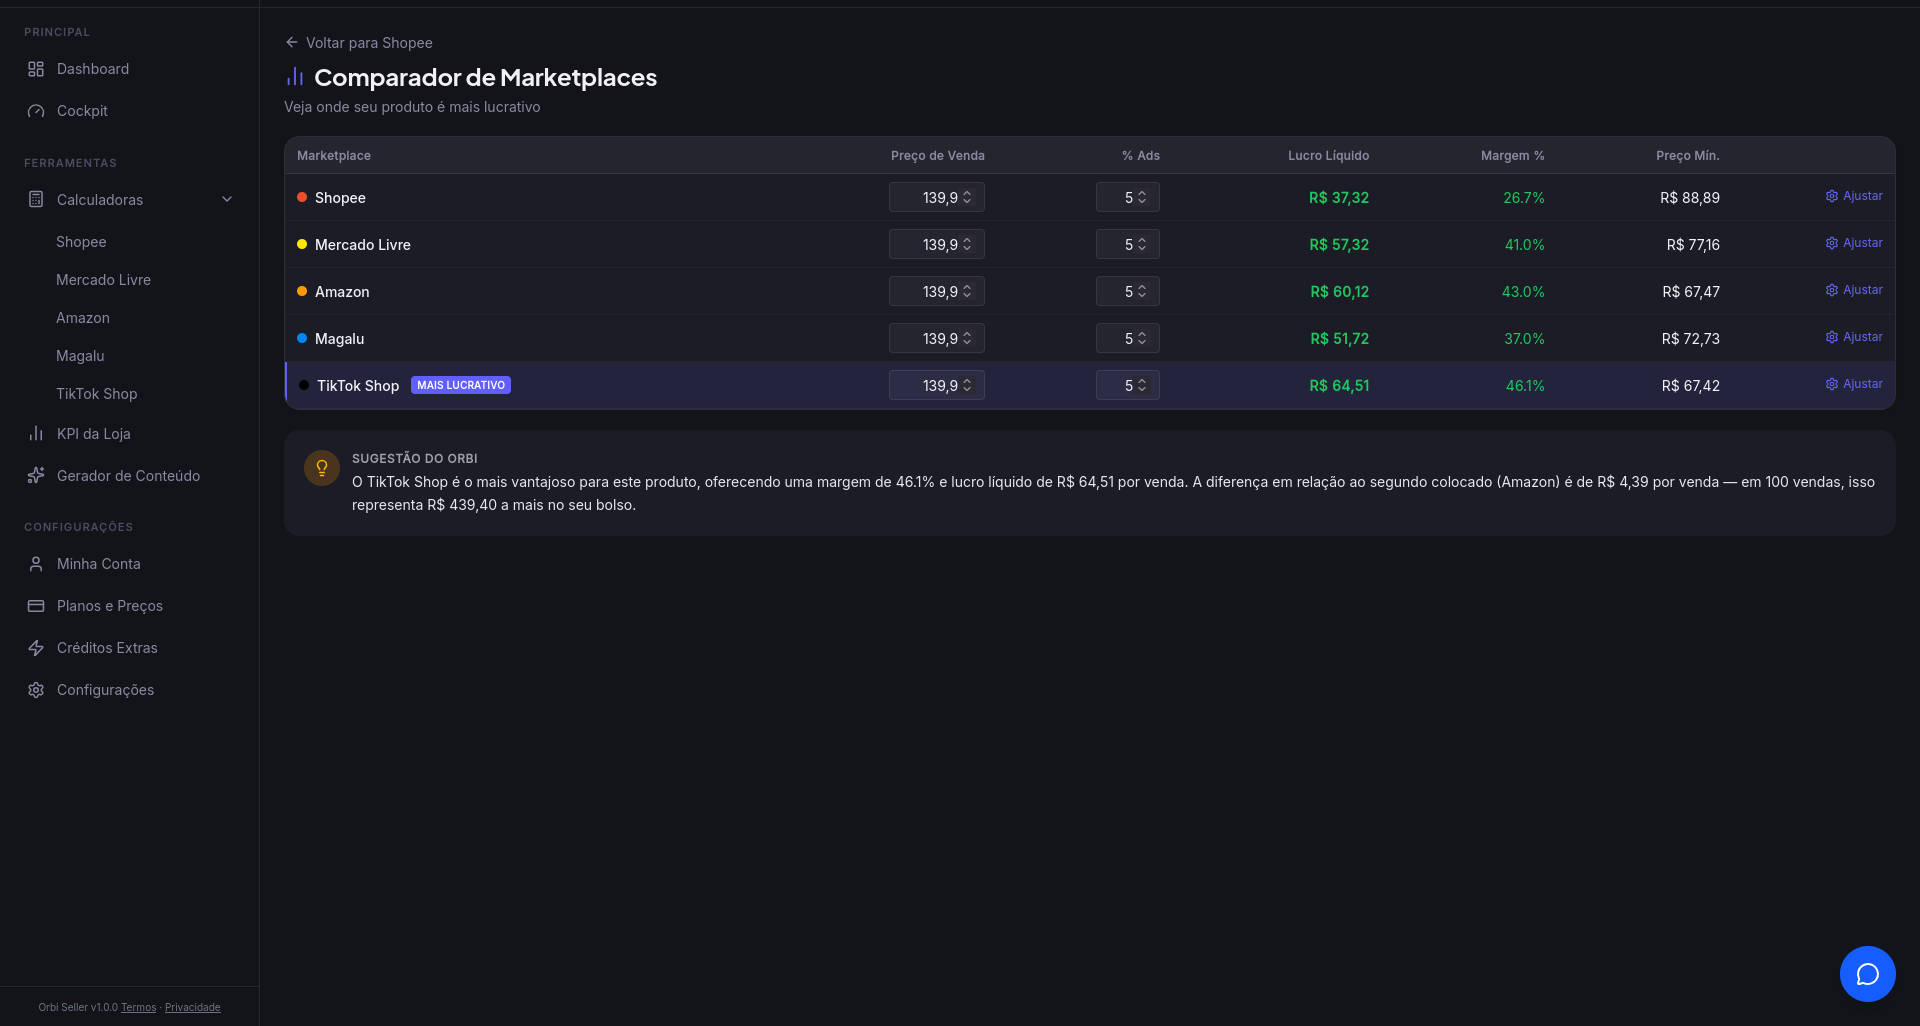1920x1026 pixels.
Task: Click Ajustar in the Amazon row
Action: (1854, 290)
